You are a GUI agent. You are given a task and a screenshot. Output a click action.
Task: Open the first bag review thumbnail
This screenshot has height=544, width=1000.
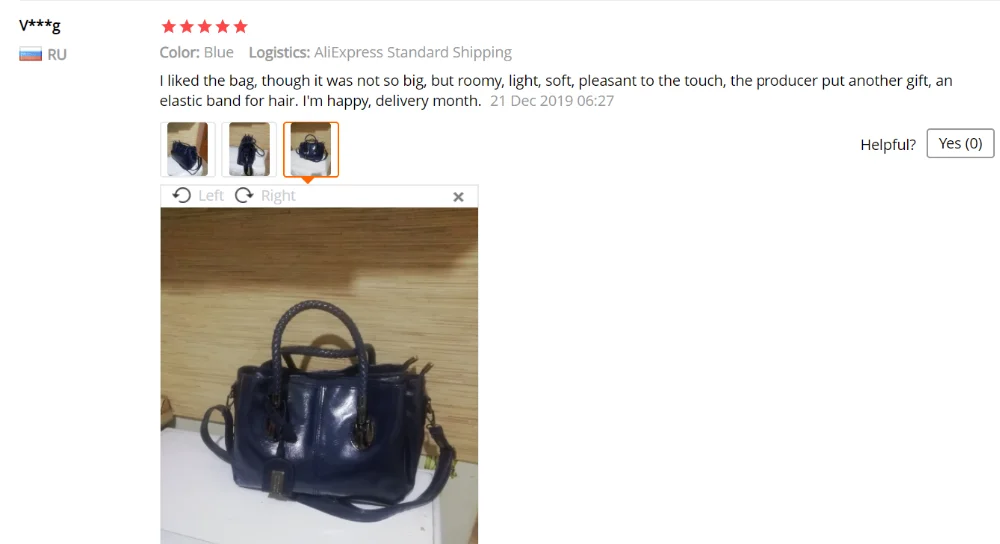click(x=188, y=149)
